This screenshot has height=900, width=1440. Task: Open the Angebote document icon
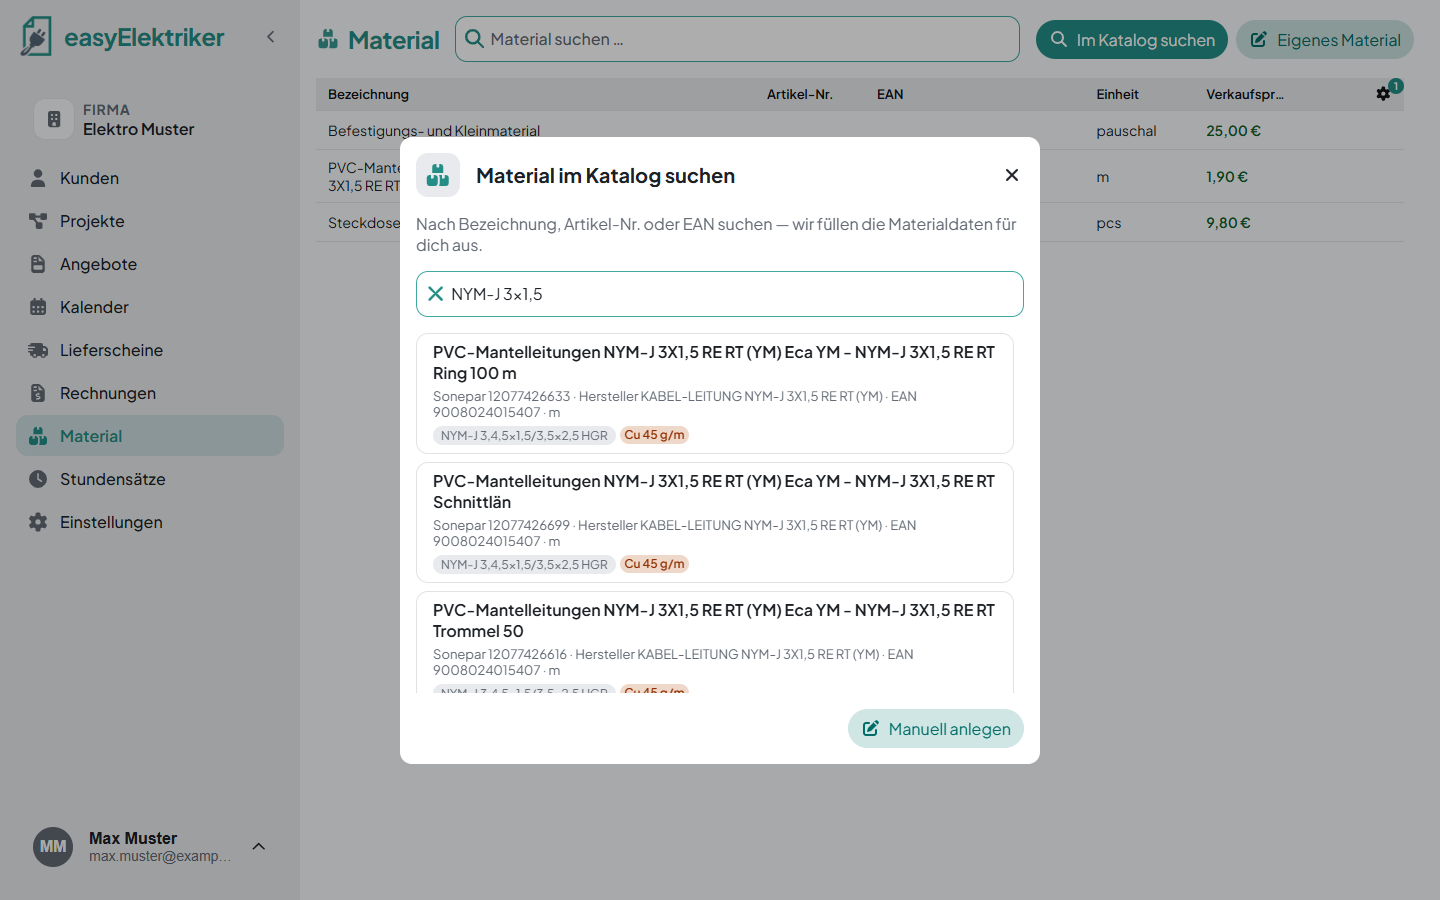(38, 264)
